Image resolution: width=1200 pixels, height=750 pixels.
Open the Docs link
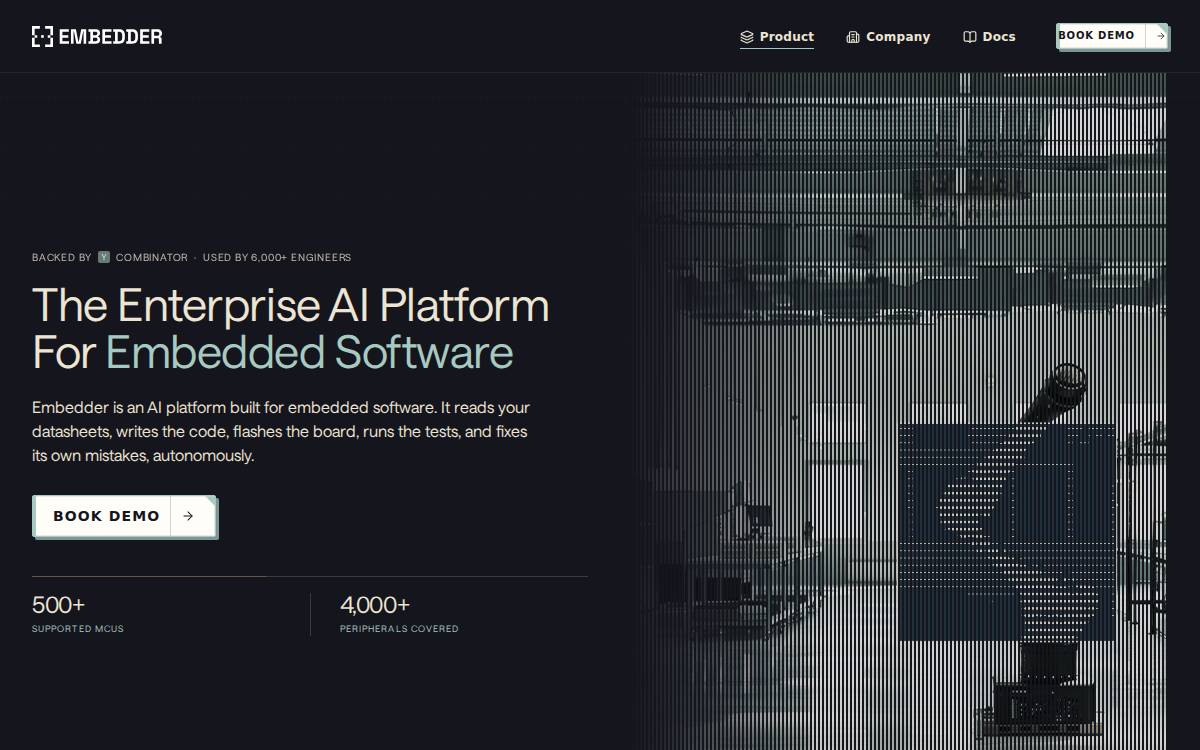(x=989, y=37)
